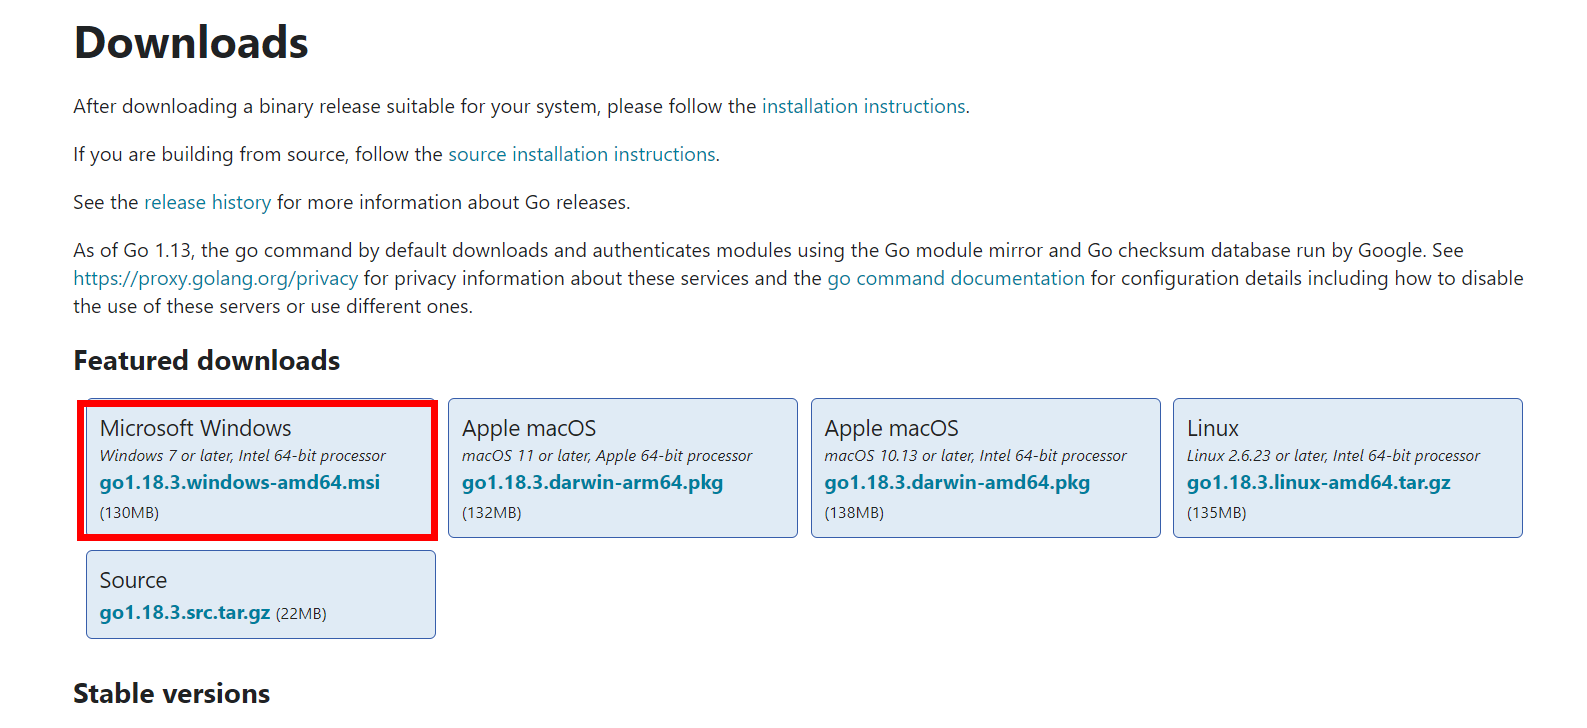Click the 138MB size label
Viewport: 1587px width, 728px height.
point(854,513)
